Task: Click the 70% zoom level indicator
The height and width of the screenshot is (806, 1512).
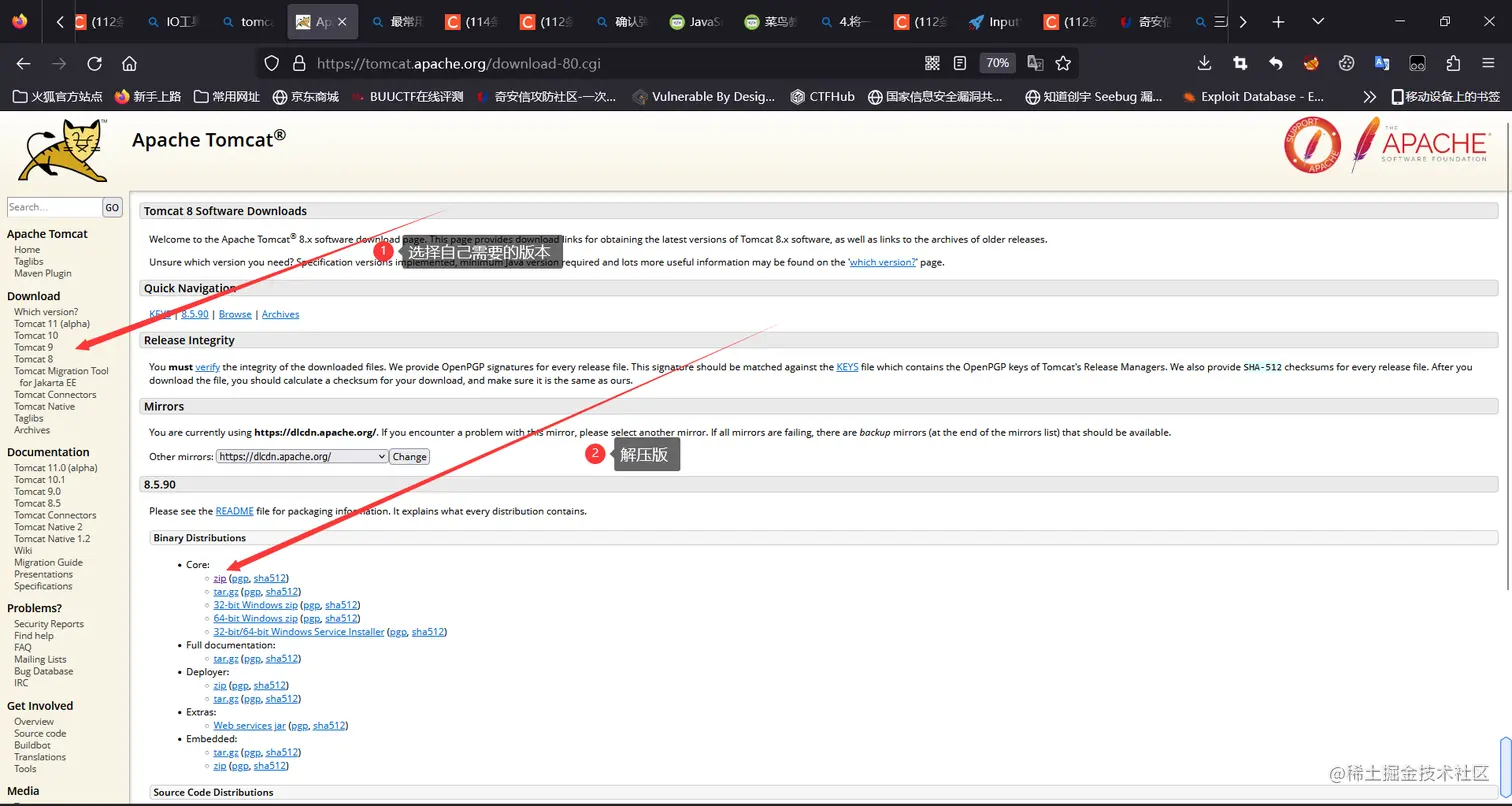Action: pyautogui.click(x=997, y=63)
